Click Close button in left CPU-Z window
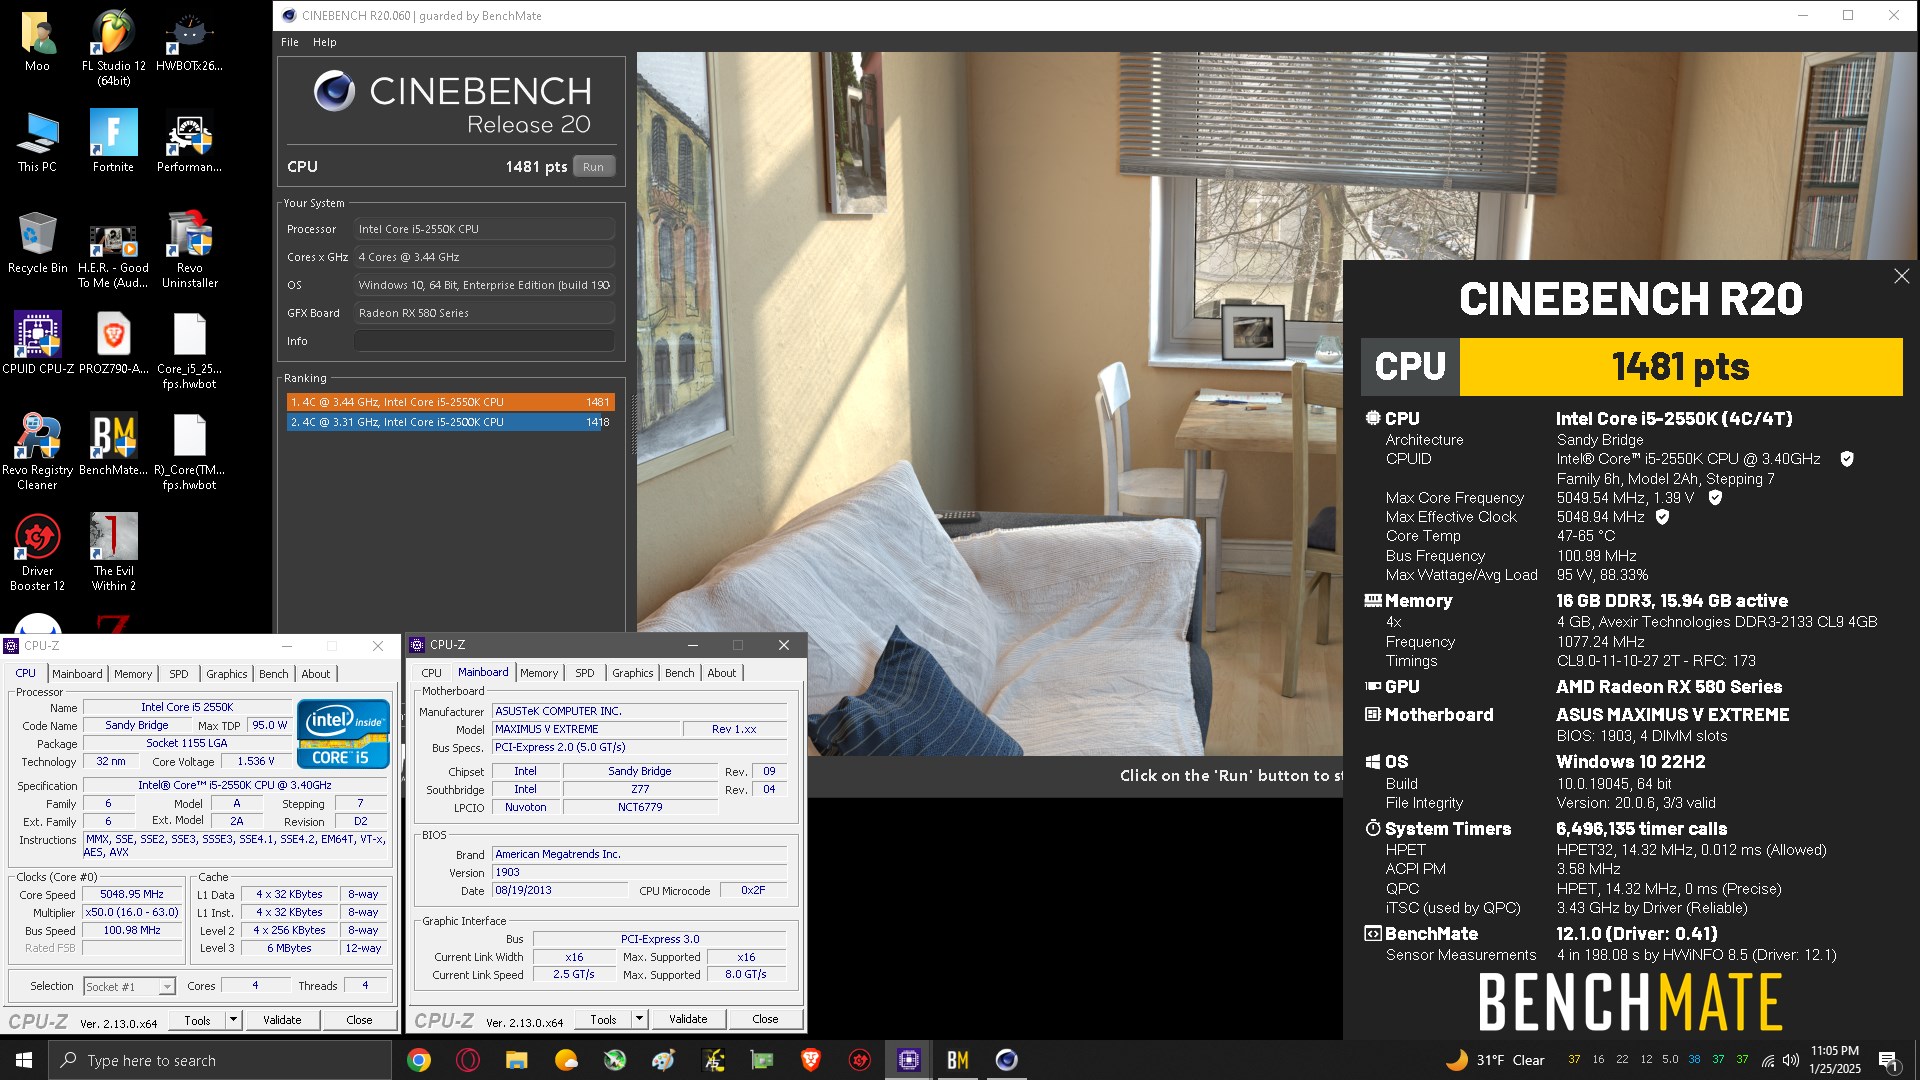The width and height of the screenshot is (1920, 1080). click(359, 1020)
